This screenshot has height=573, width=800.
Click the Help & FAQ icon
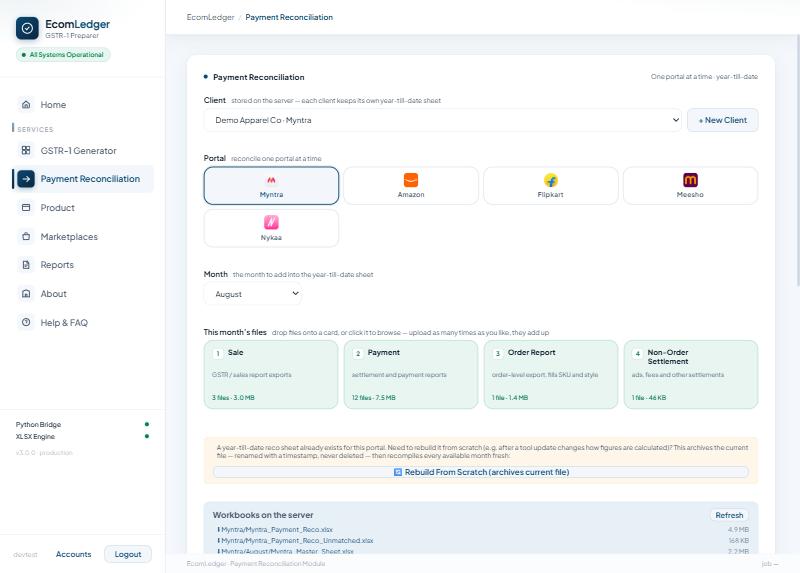point(26,322)
